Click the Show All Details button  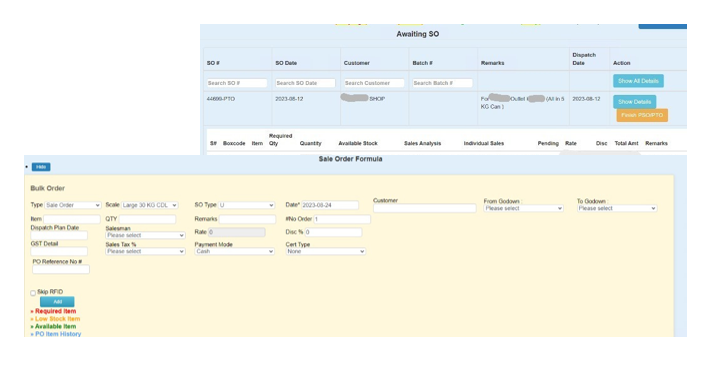click(x=638, y=81)
